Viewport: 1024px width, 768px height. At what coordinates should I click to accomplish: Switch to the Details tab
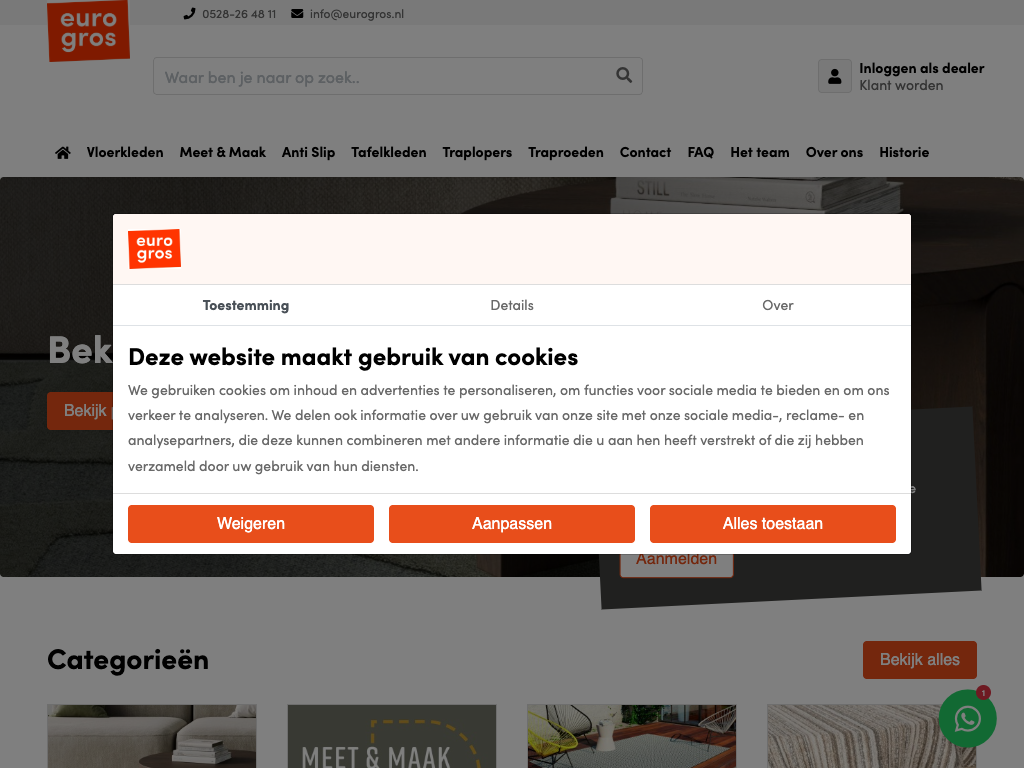(512, 305)
